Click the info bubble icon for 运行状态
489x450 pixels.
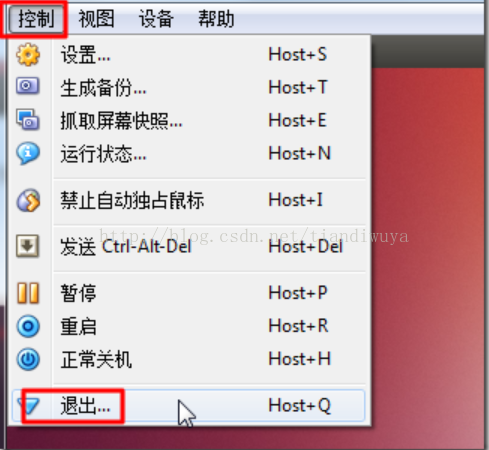pyautogui.click(x=28, y=153)
